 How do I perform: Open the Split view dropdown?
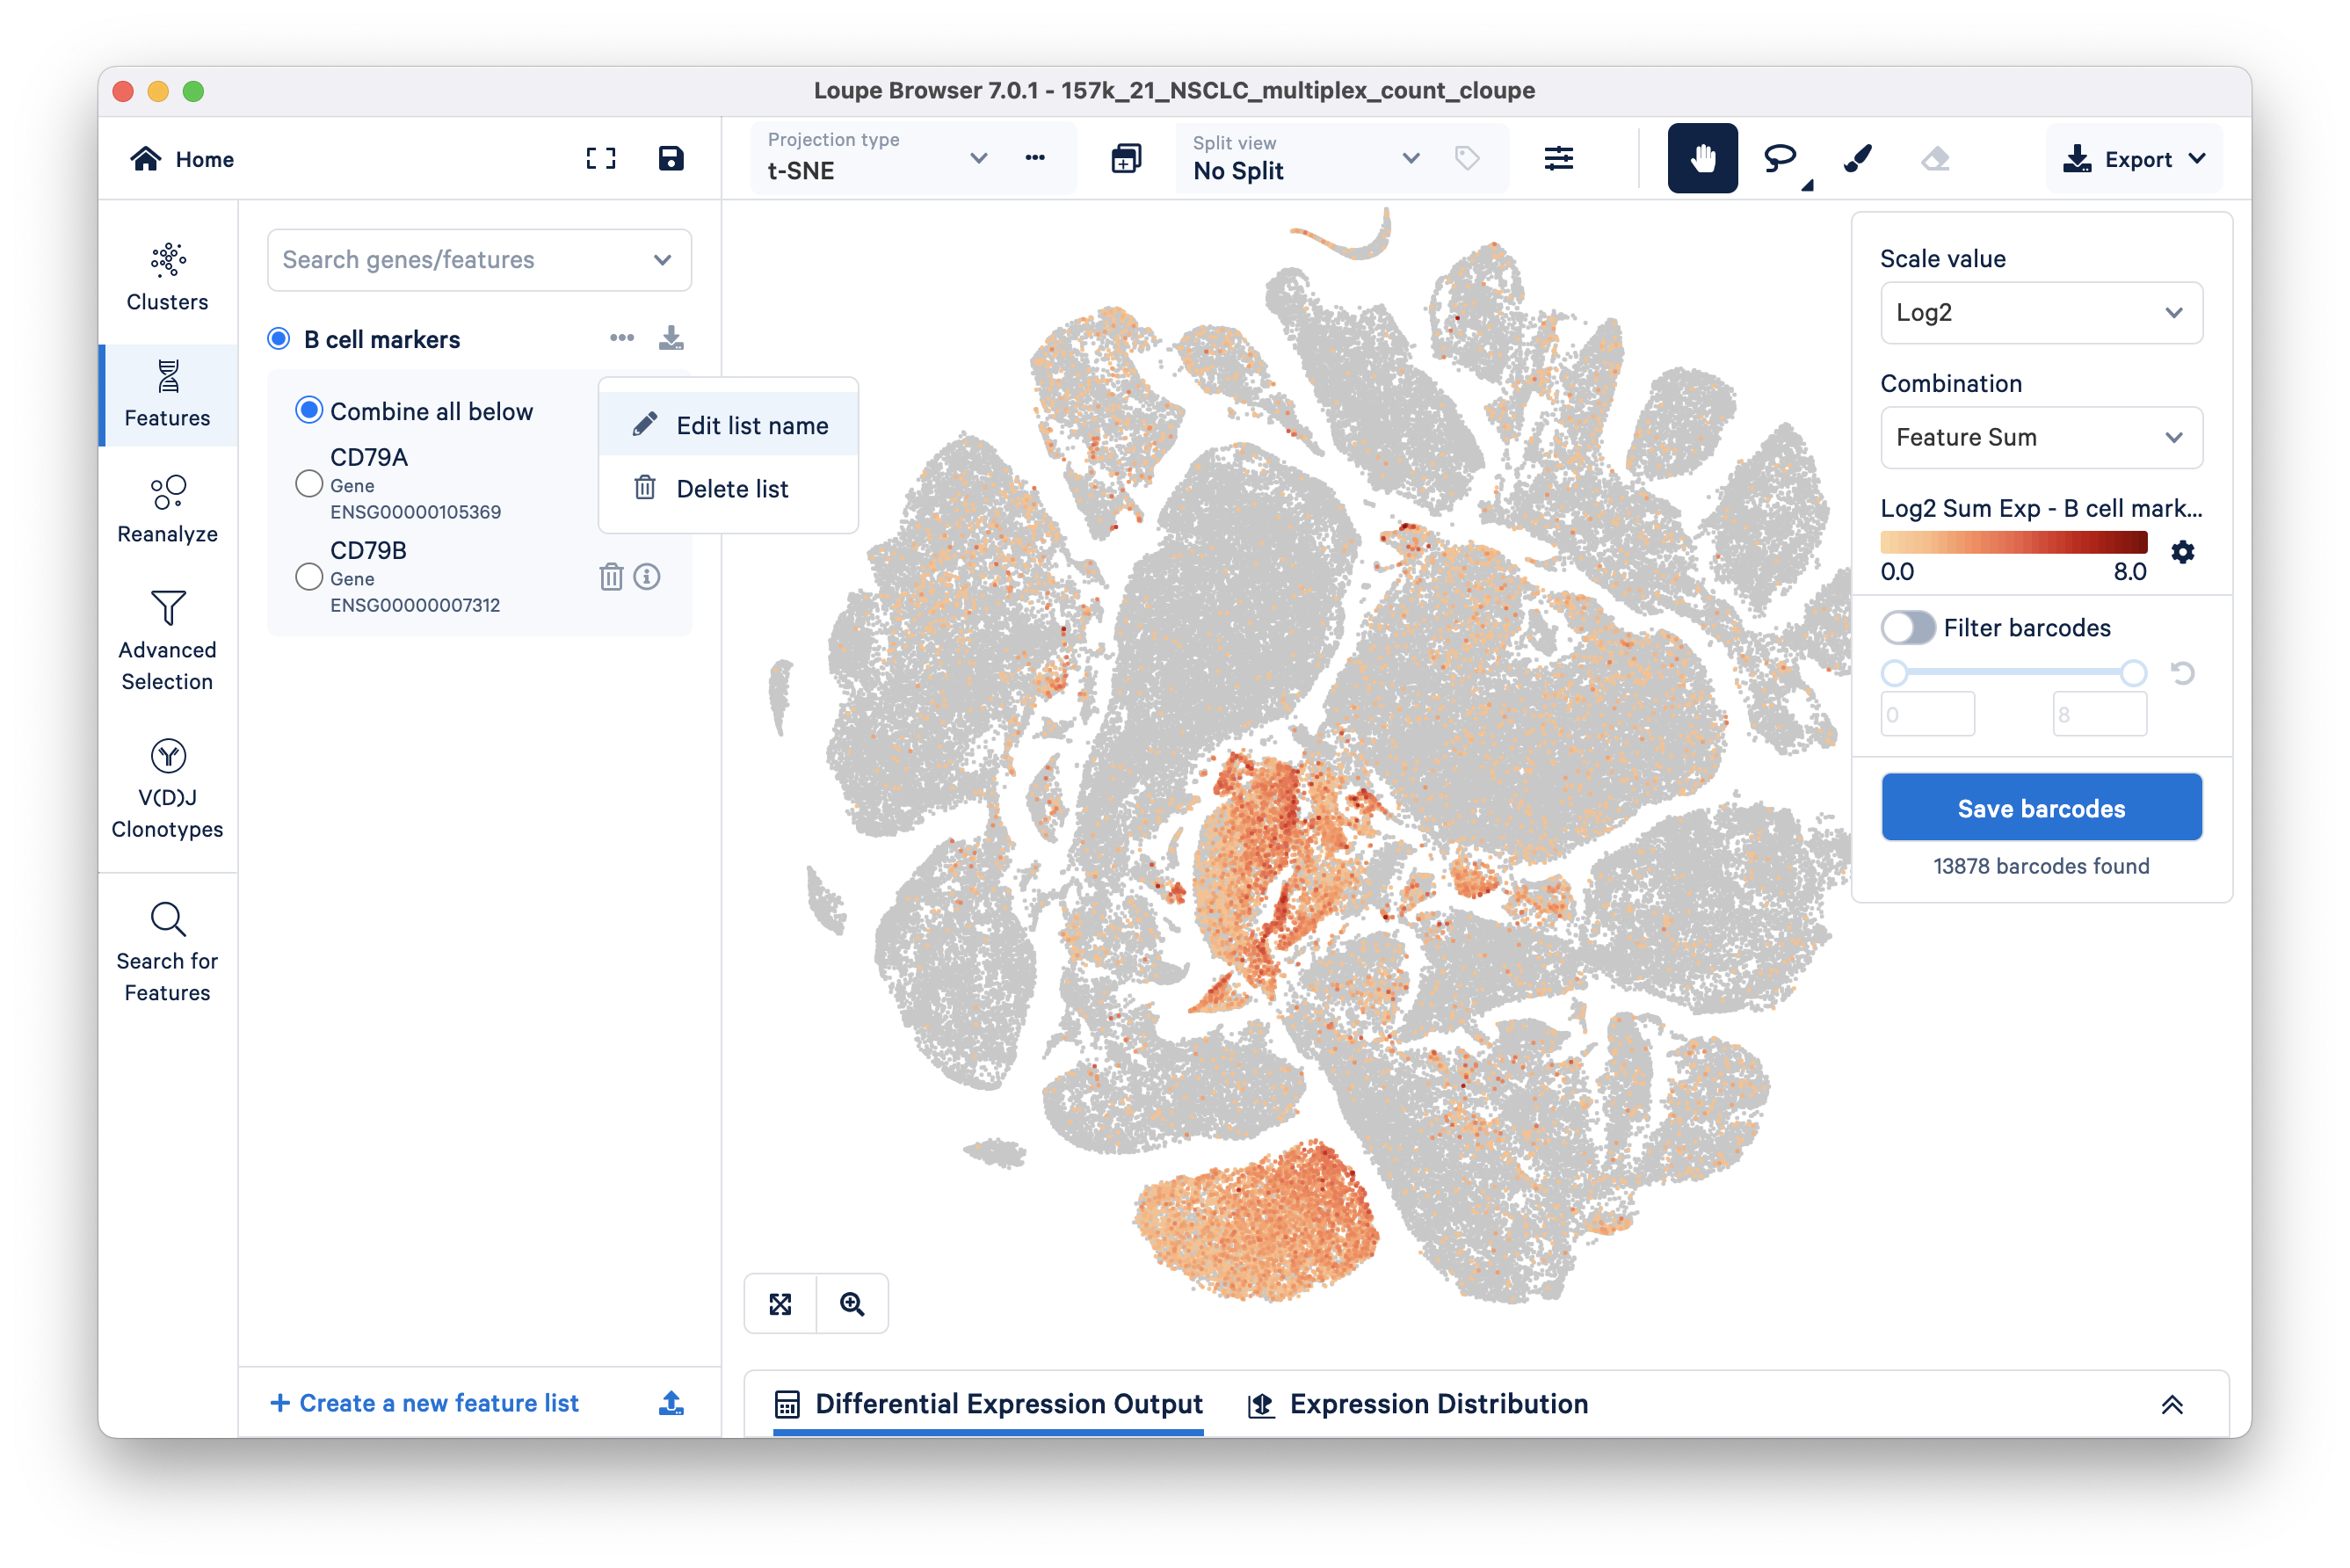[1411, 158]
